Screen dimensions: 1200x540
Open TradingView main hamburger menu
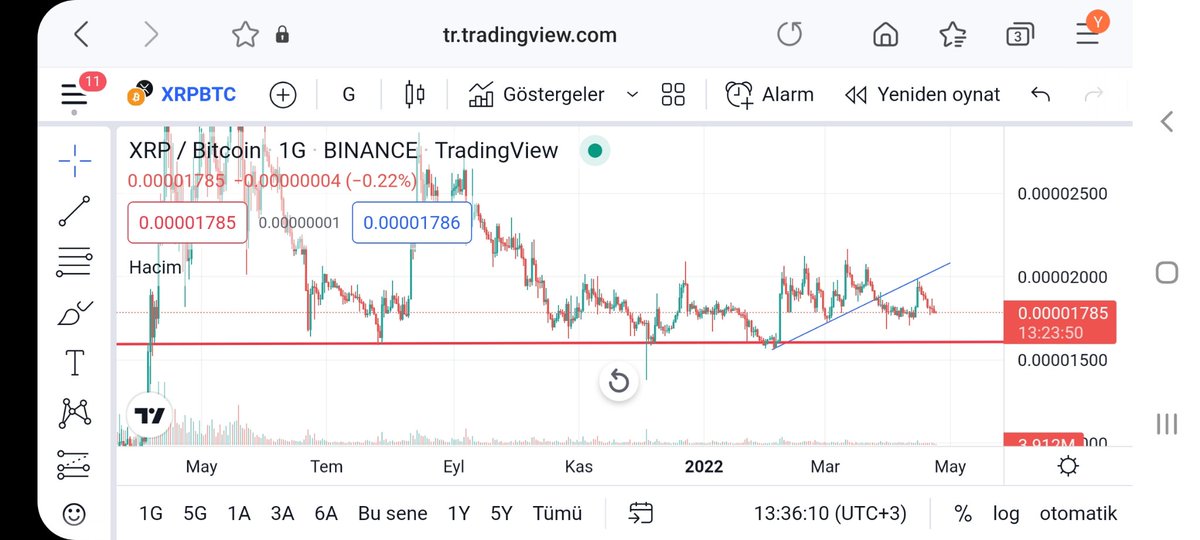[75, 95]
